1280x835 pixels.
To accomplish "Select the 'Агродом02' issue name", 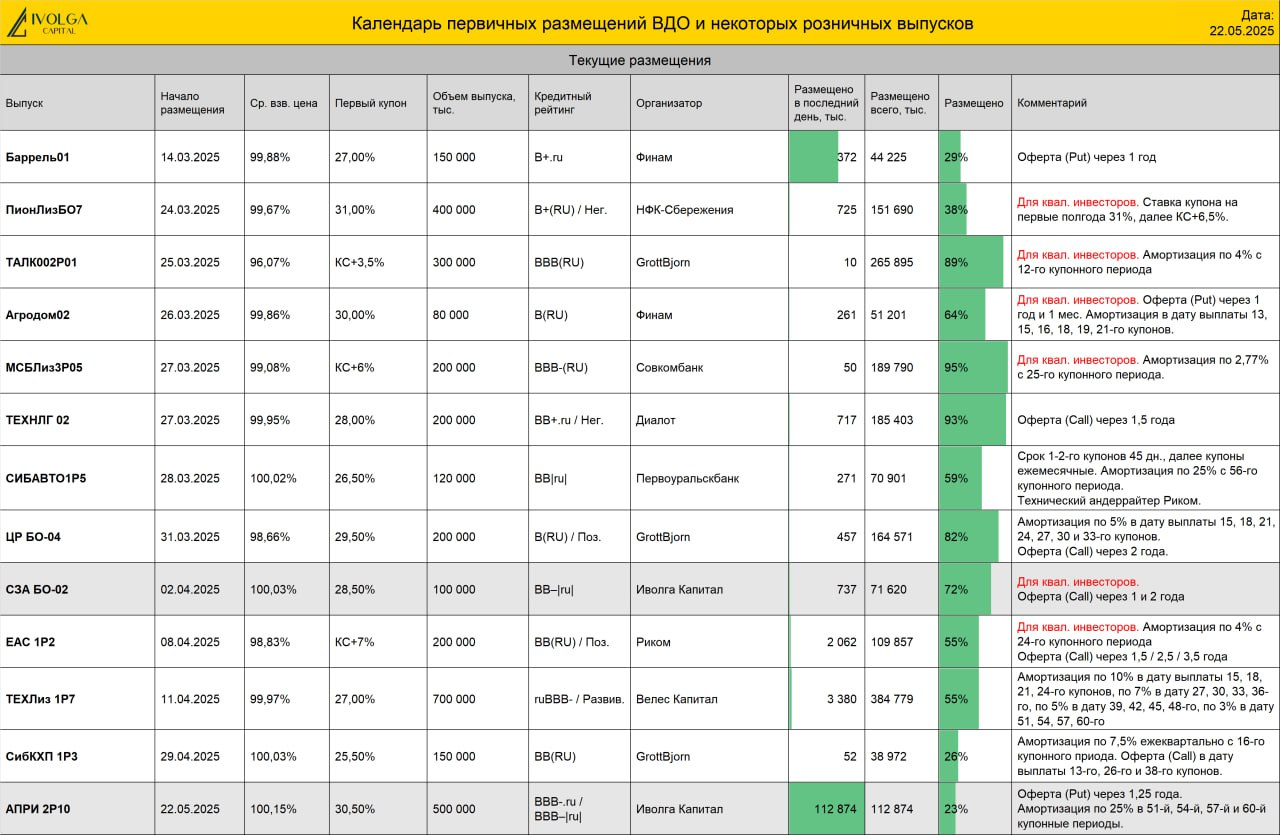I will (37, 315).
